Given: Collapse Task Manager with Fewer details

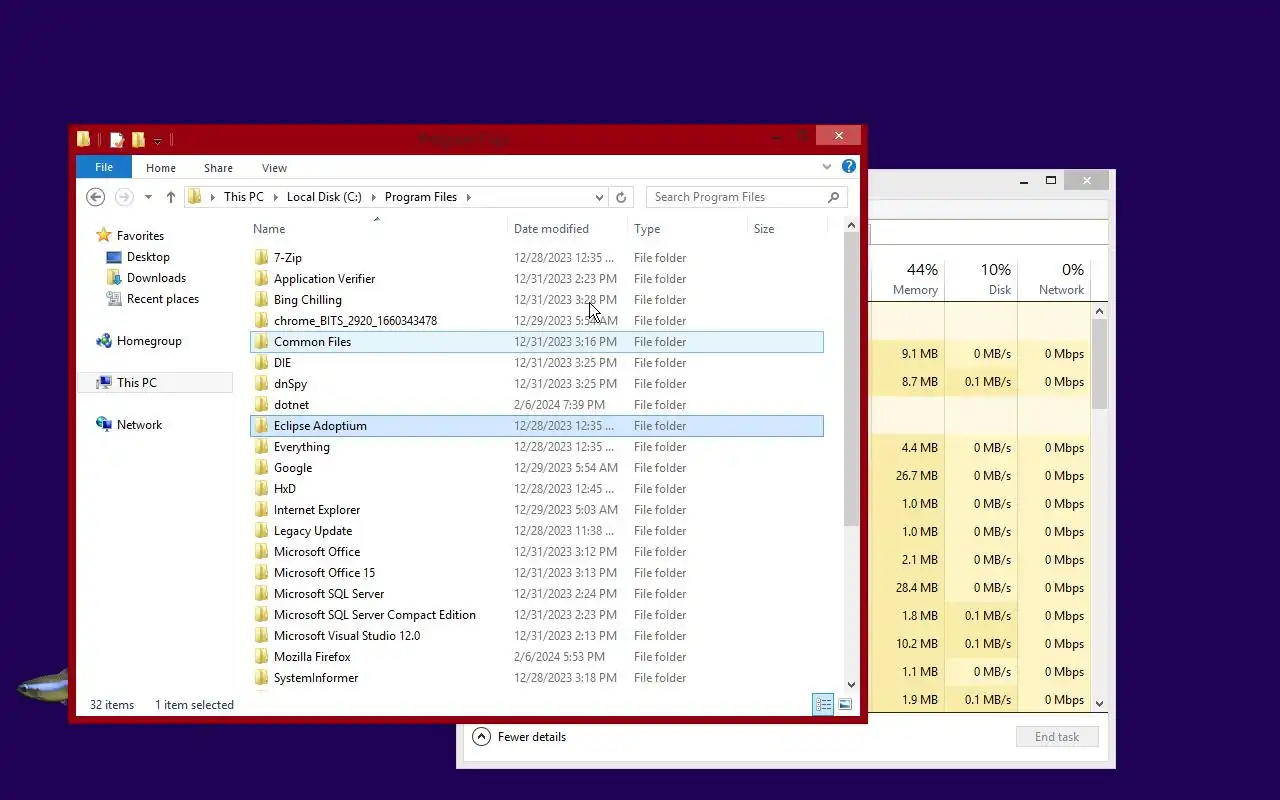Looking at the screenshot, I should (519, 737).
